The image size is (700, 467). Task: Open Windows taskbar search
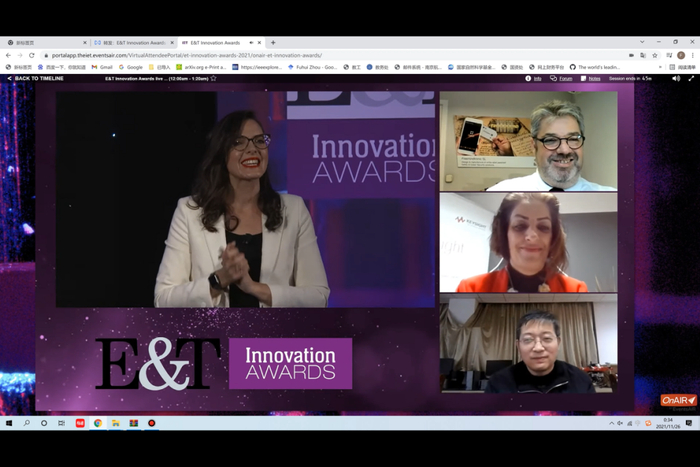[26, 423]
